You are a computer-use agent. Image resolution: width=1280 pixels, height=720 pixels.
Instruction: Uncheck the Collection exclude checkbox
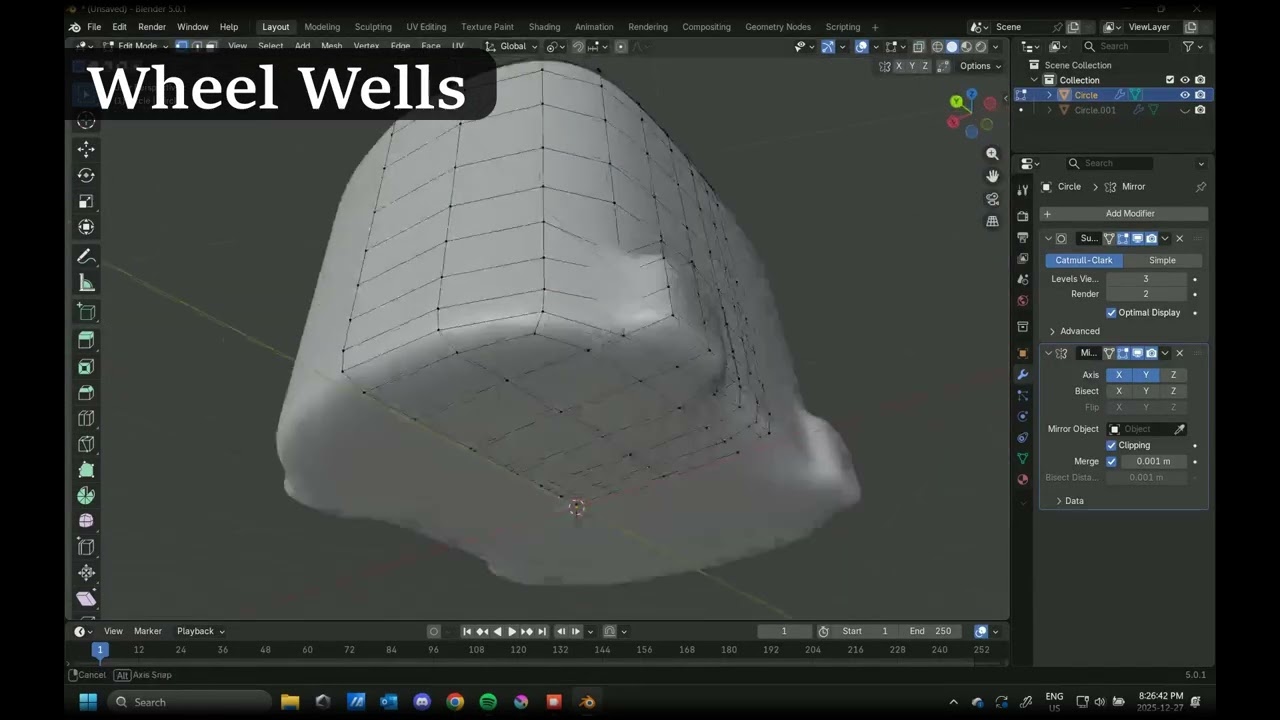[x=1170, y=80]
